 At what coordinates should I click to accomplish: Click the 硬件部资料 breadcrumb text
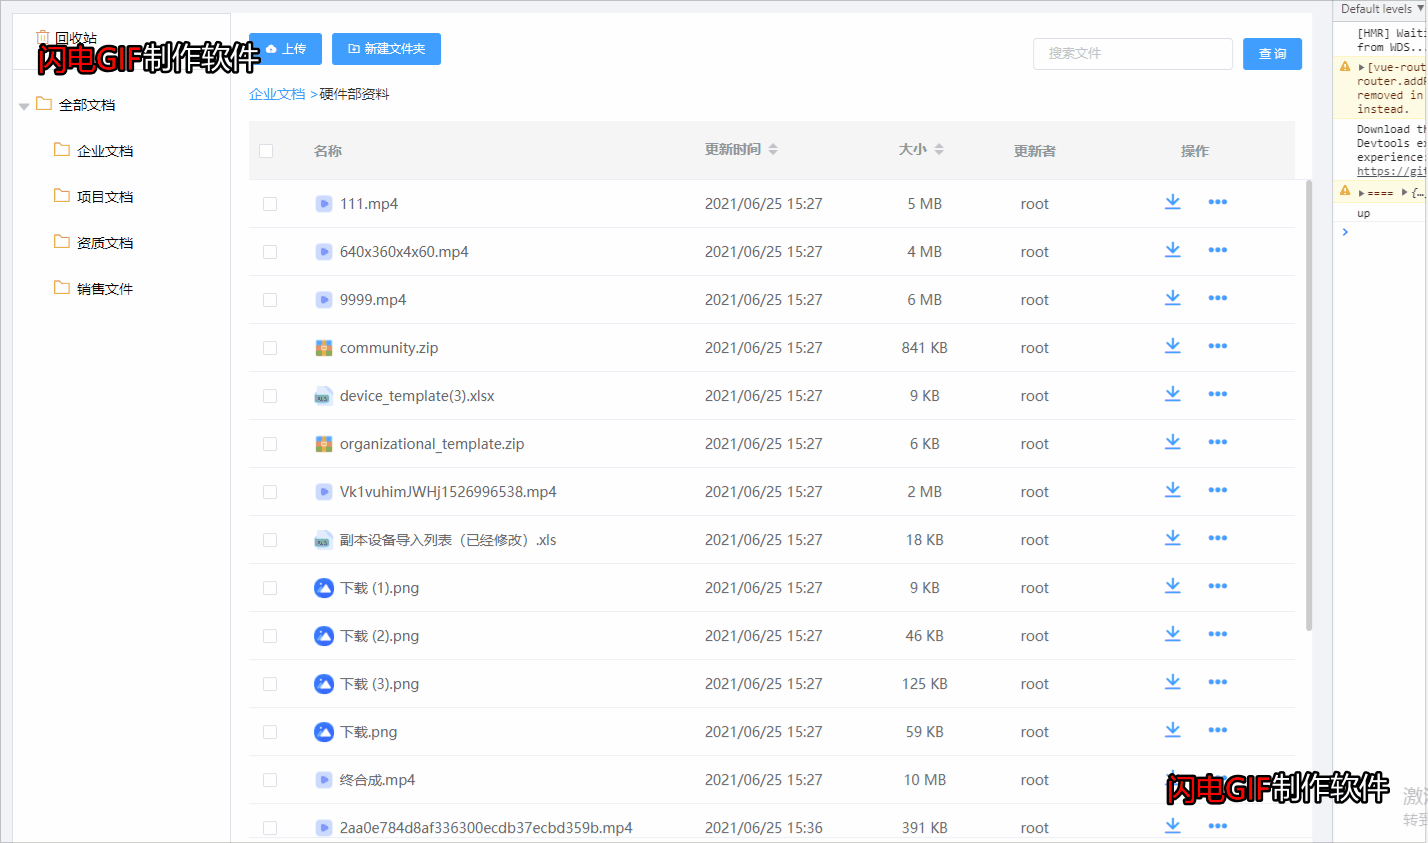click(x=354, y=94)
